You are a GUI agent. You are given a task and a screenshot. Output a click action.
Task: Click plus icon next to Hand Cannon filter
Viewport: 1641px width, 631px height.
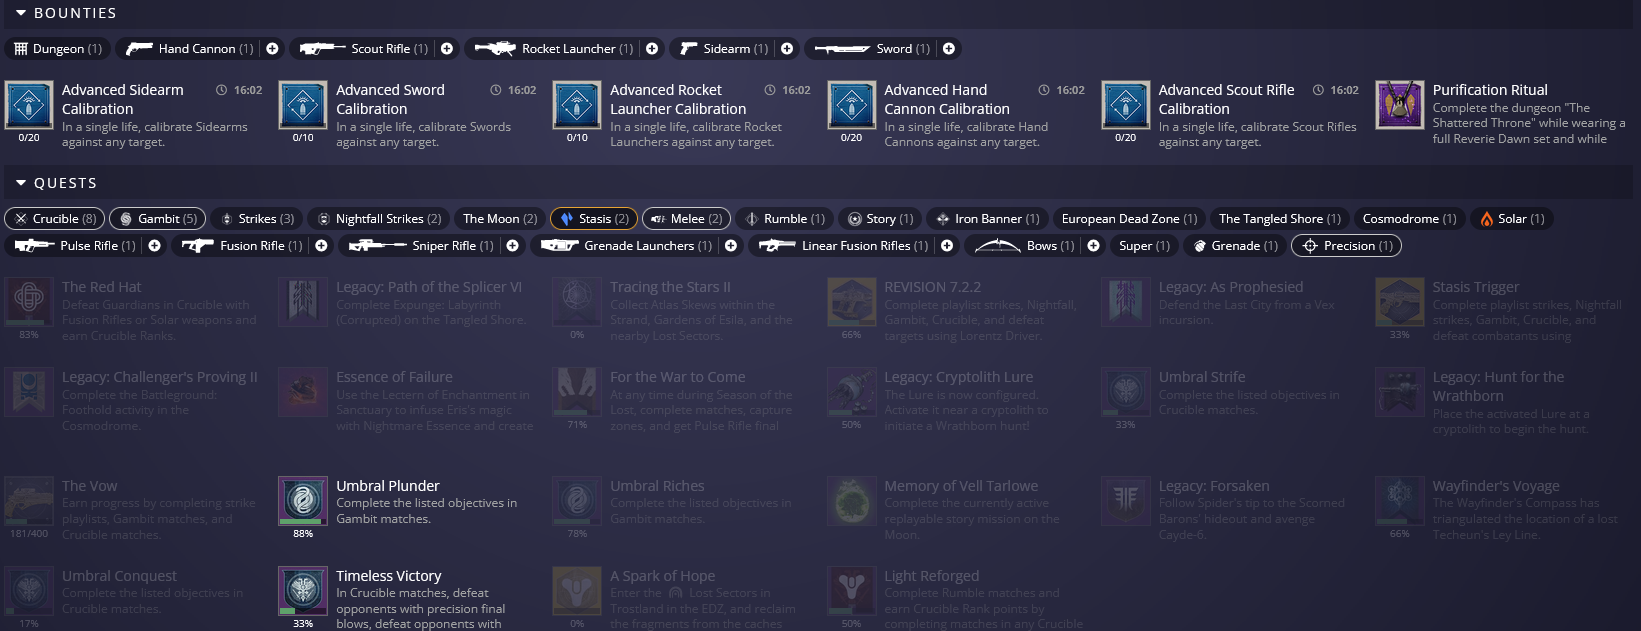(272, 48)
